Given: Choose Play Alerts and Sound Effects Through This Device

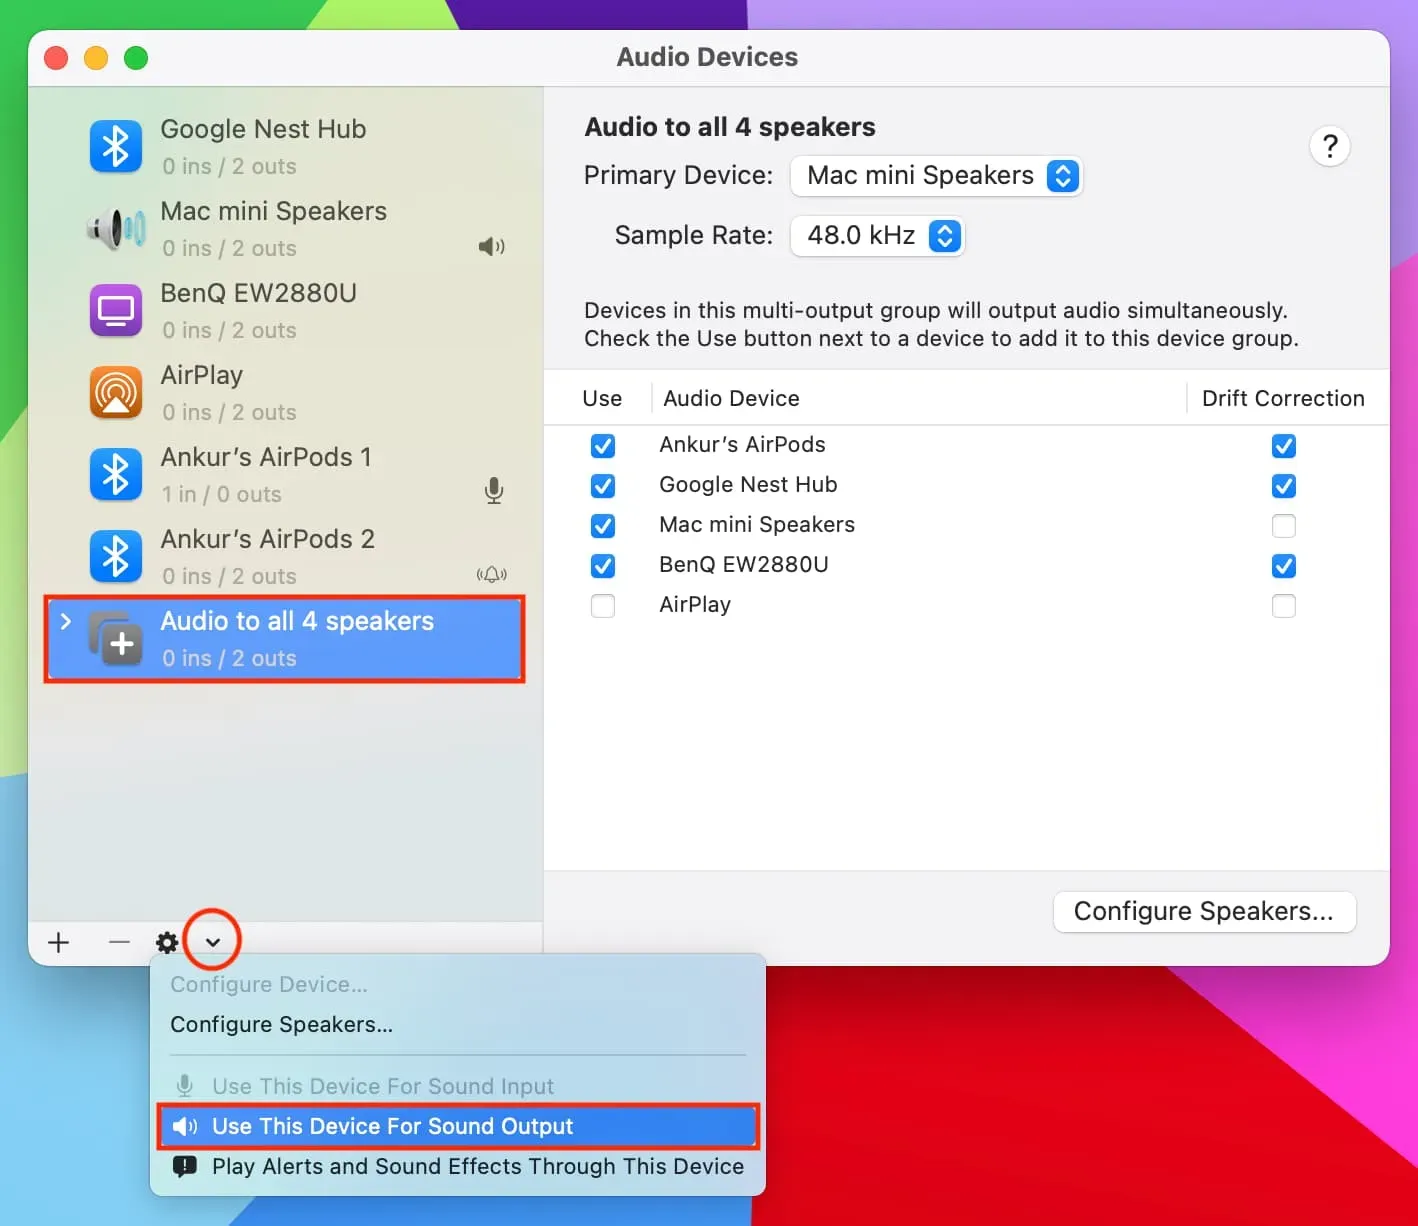Looking at the screenshot, I should 458,1167.
